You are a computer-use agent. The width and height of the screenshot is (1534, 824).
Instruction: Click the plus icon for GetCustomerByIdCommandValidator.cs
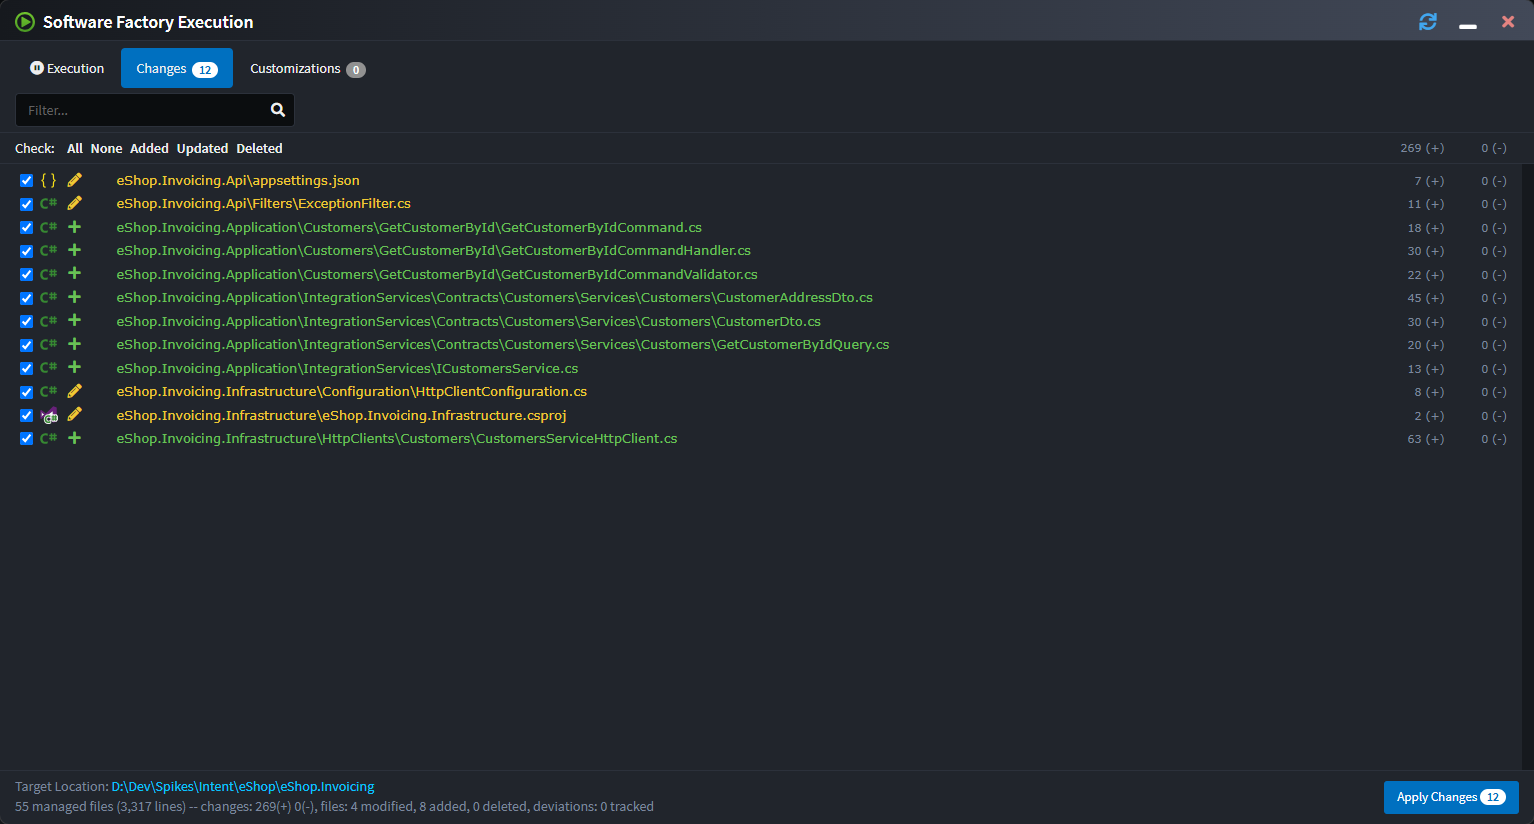coord(74,274)
